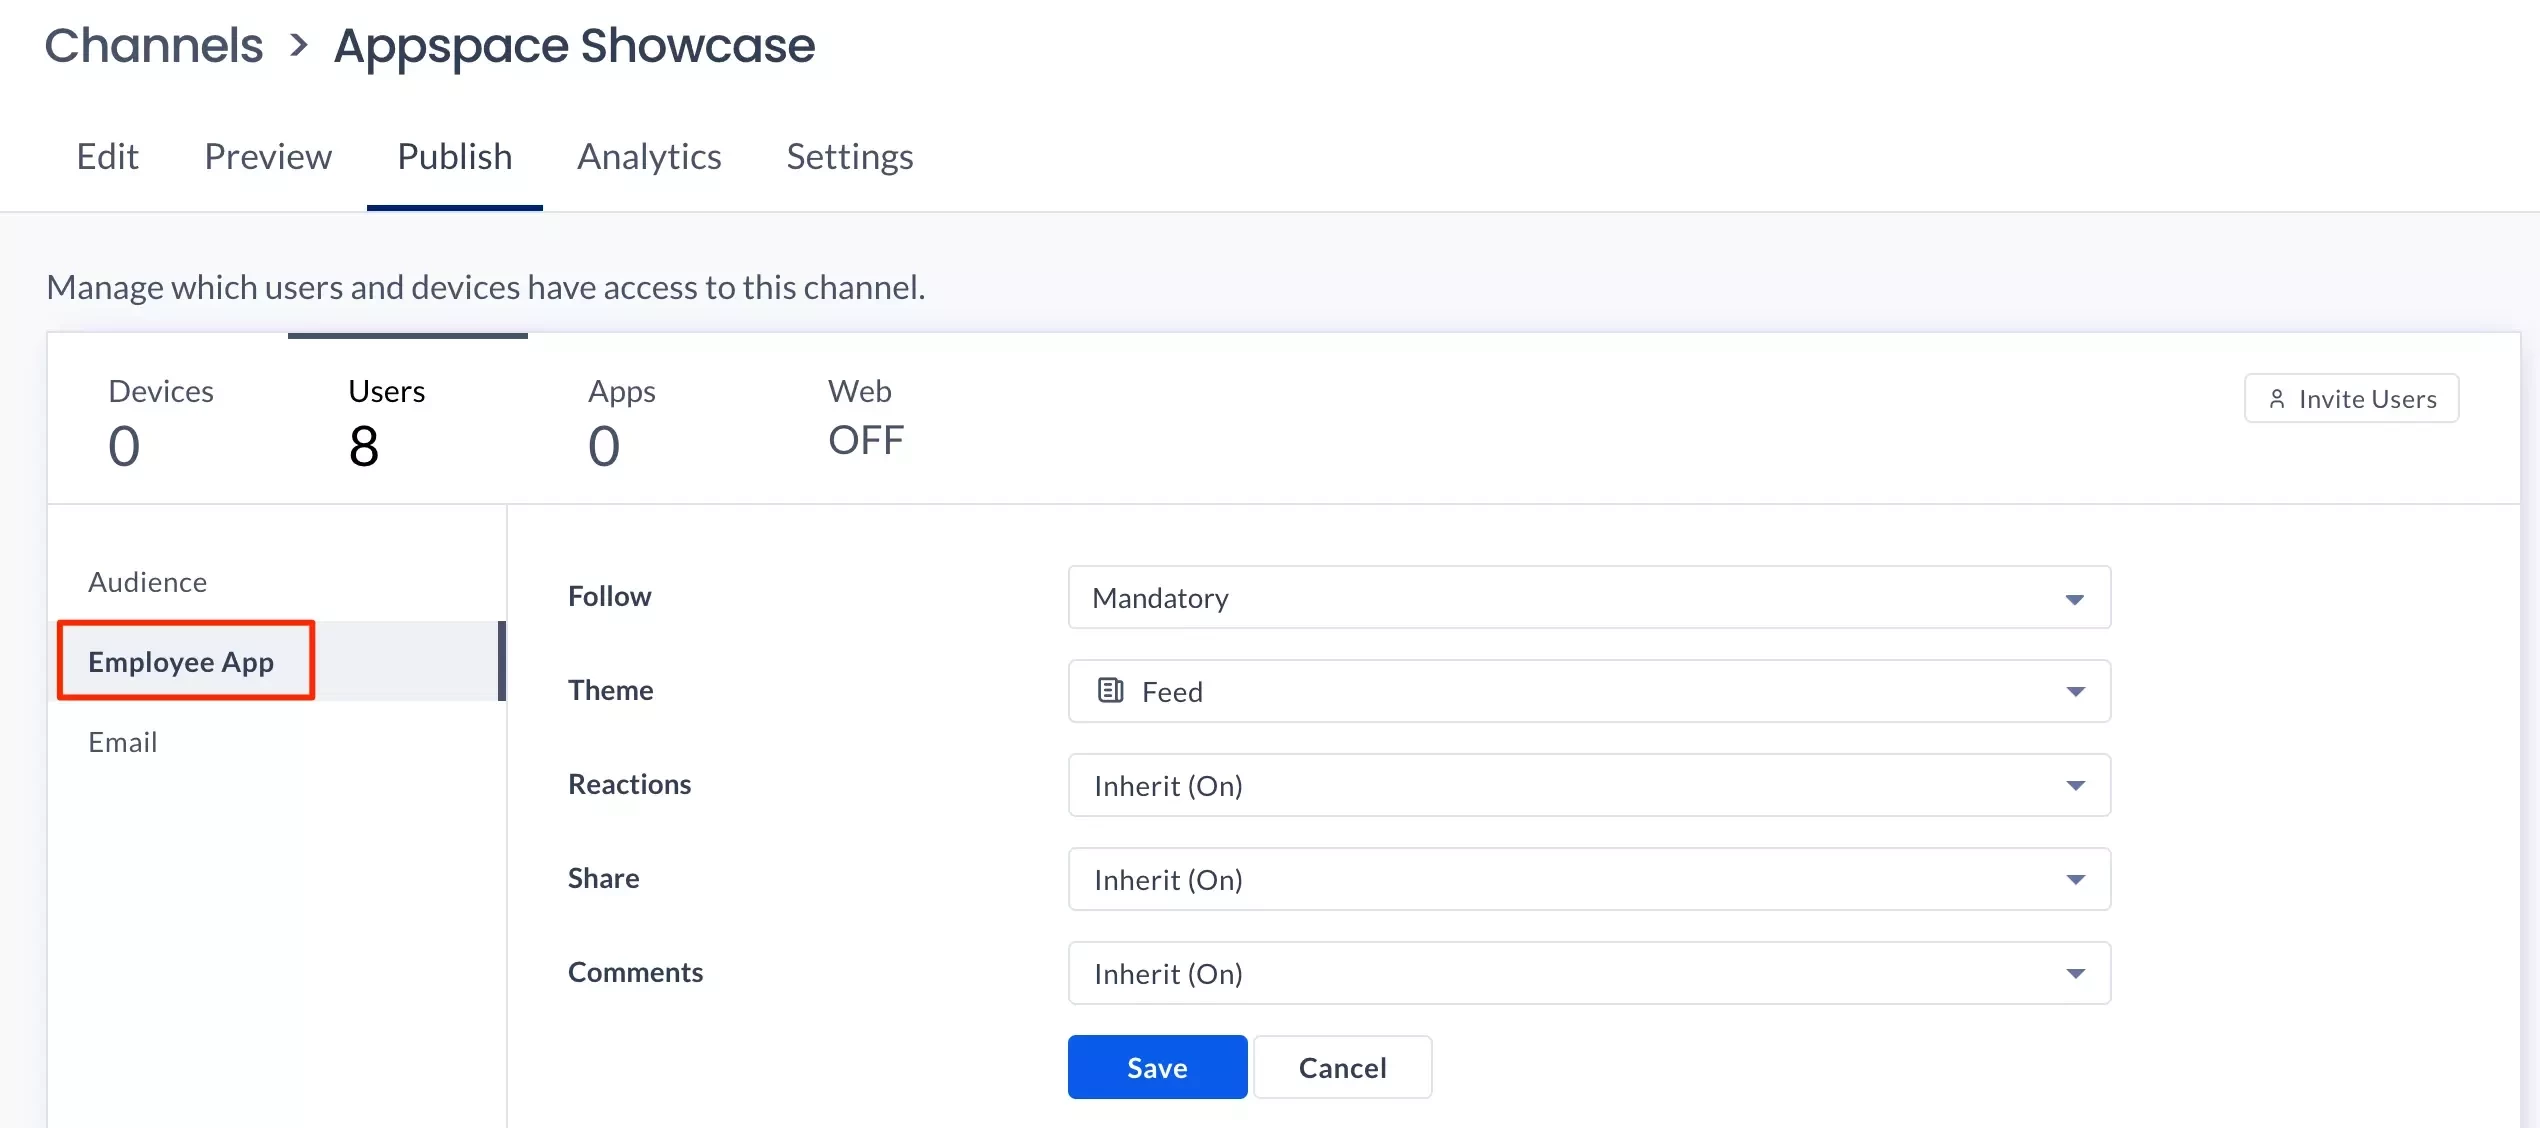2540x1128 pixels.
Task: Switch to the Edit tab
Action: coord(107,157)
